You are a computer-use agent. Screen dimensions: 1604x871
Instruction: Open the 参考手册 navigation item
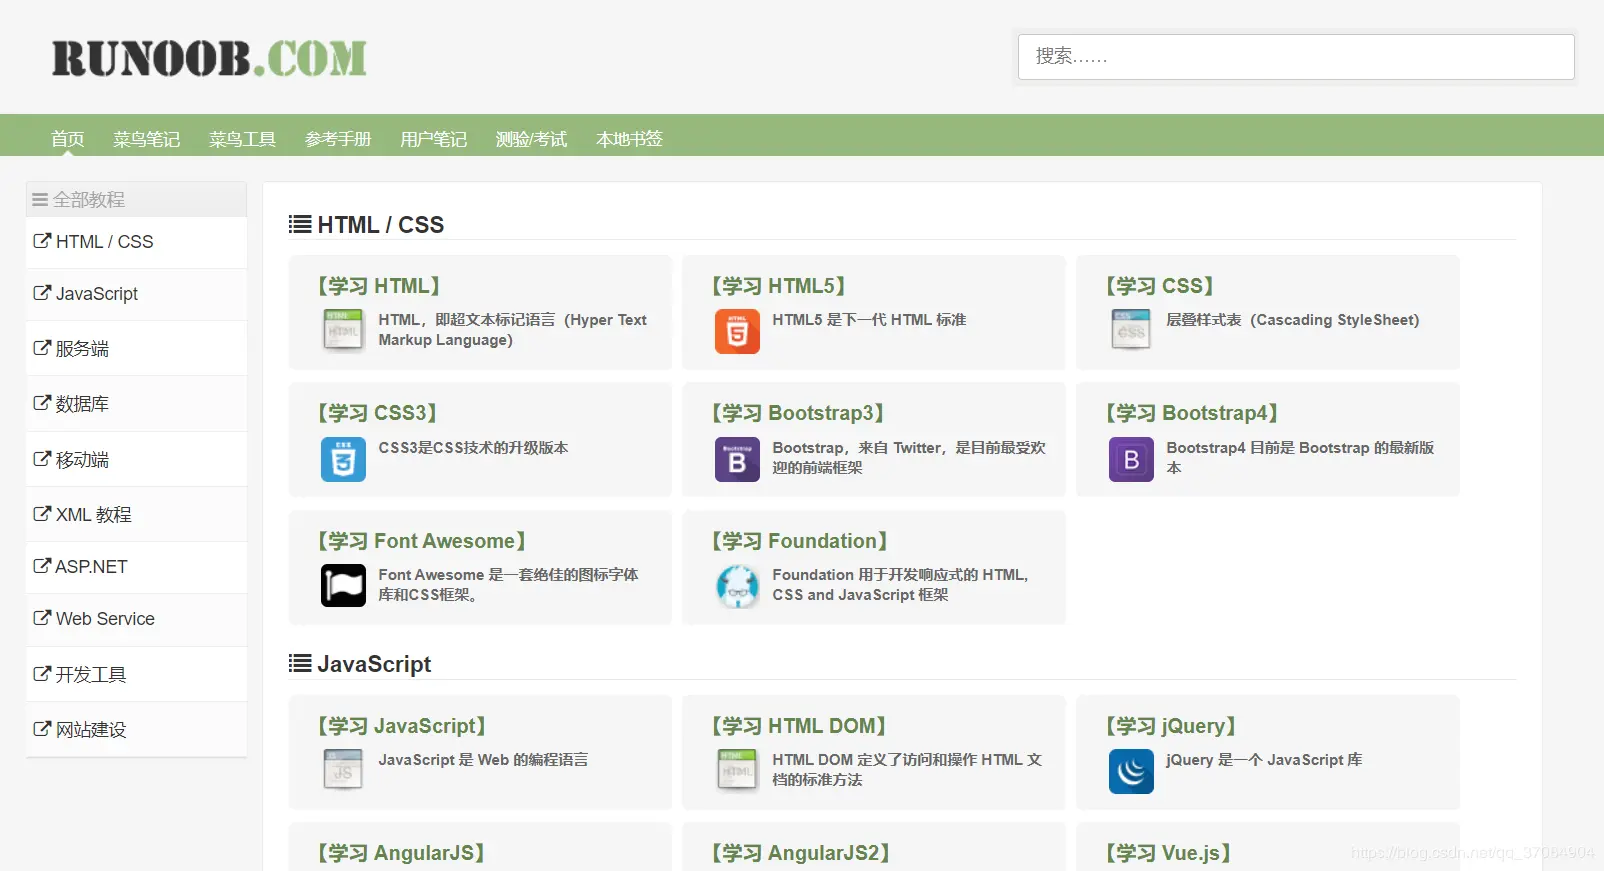coord(338,139)
